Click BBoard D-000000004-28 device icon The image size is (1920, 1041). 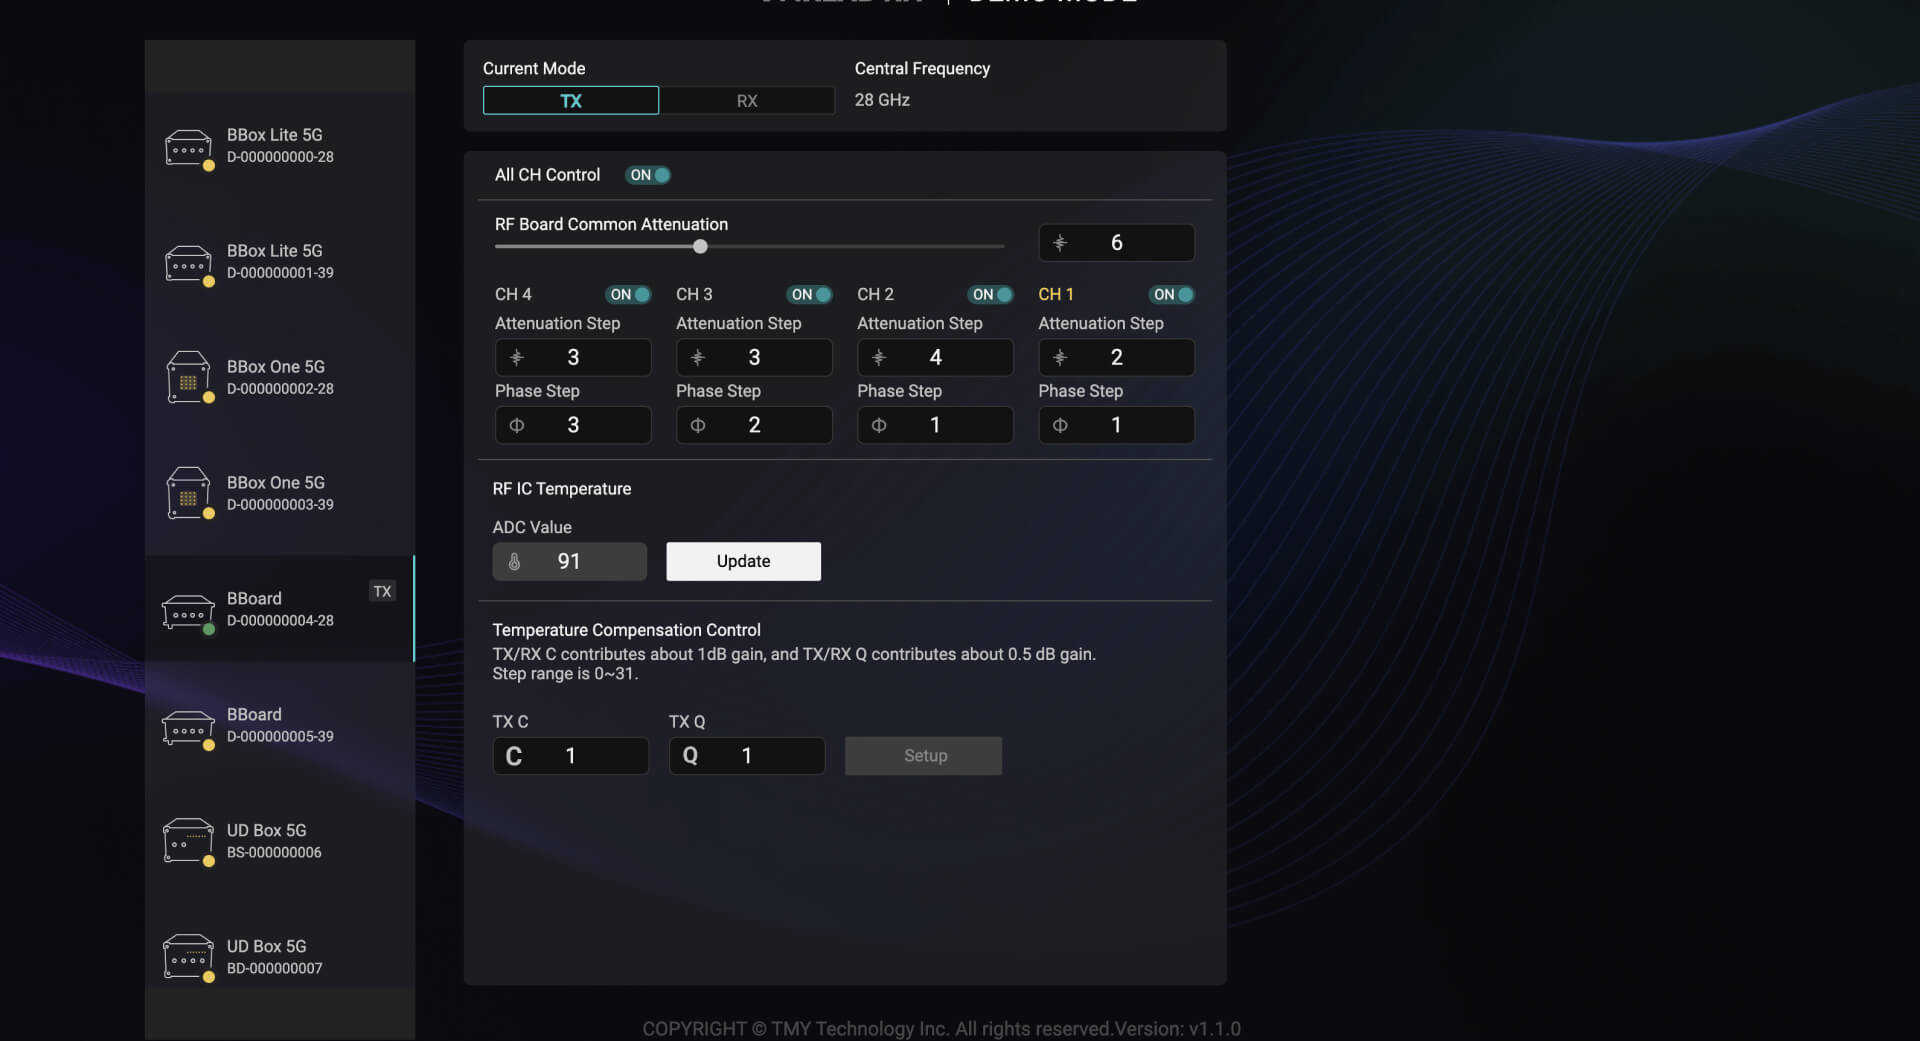[x=188, y=612]
